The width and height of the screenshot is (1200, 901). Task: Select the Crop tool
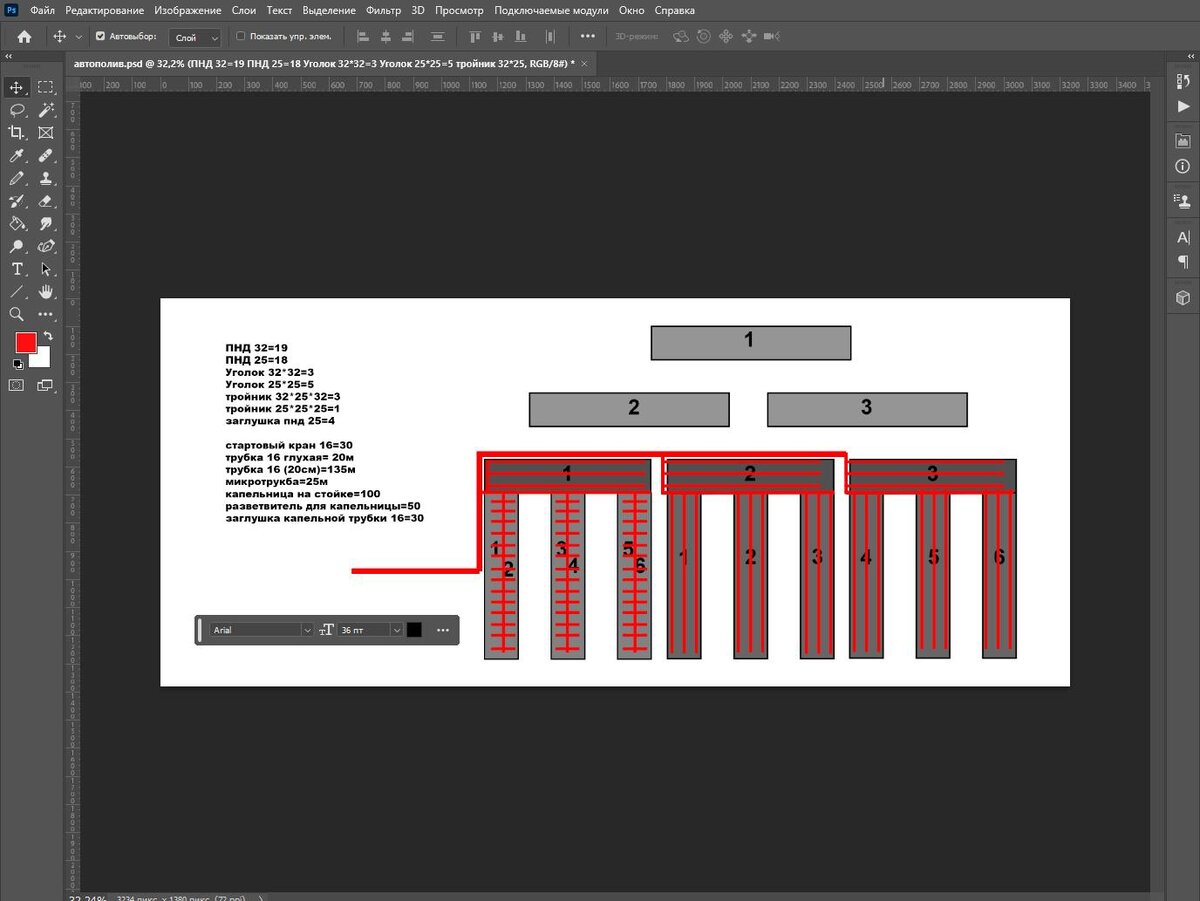pos(17,133)
